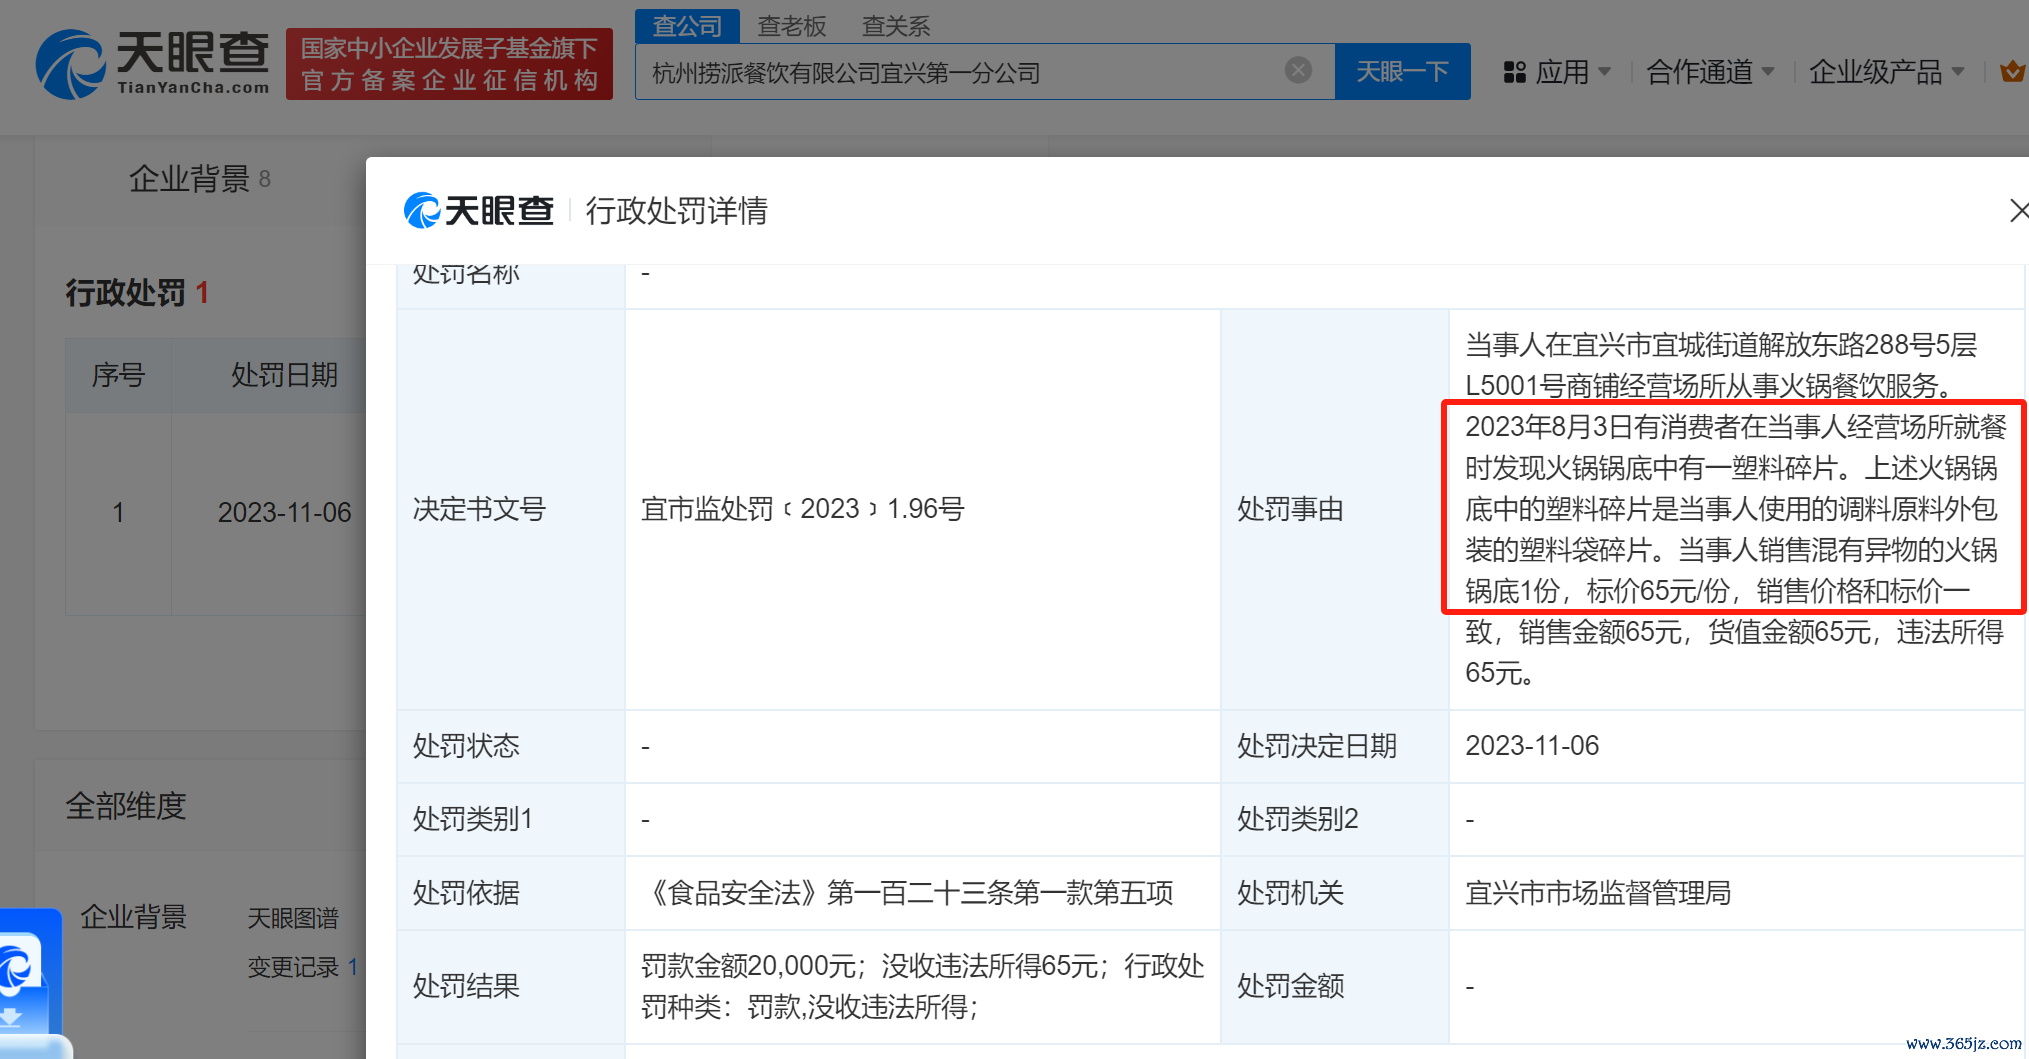Screen dimensions: 2029x1059
Task: Expand the 企业级产品 dropdown
Action: coord(1886,72)
